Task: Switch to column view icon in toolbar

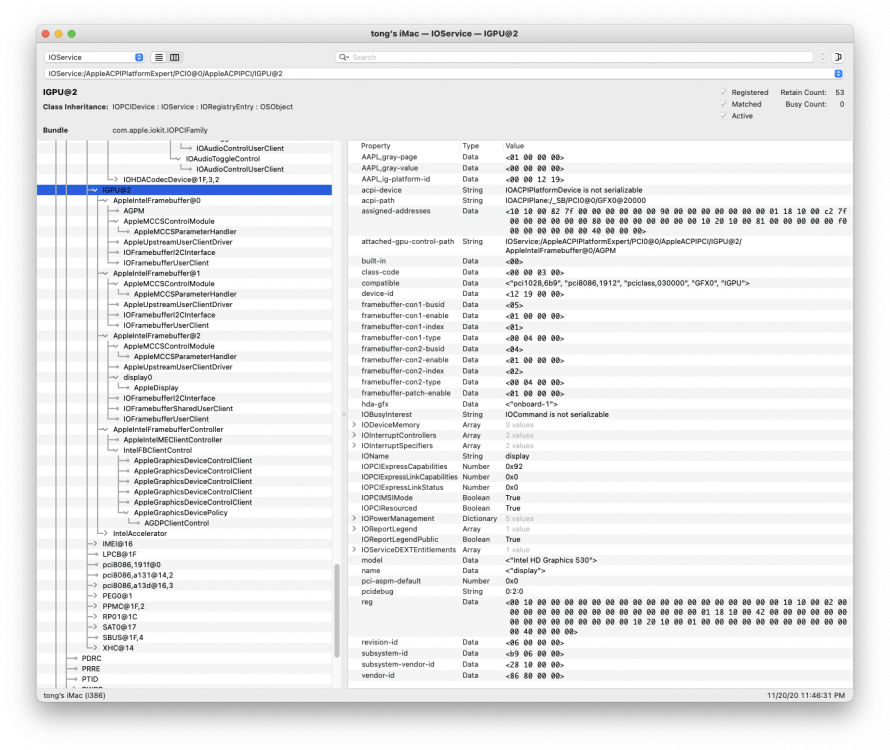Action: click(x=175, y=57)
